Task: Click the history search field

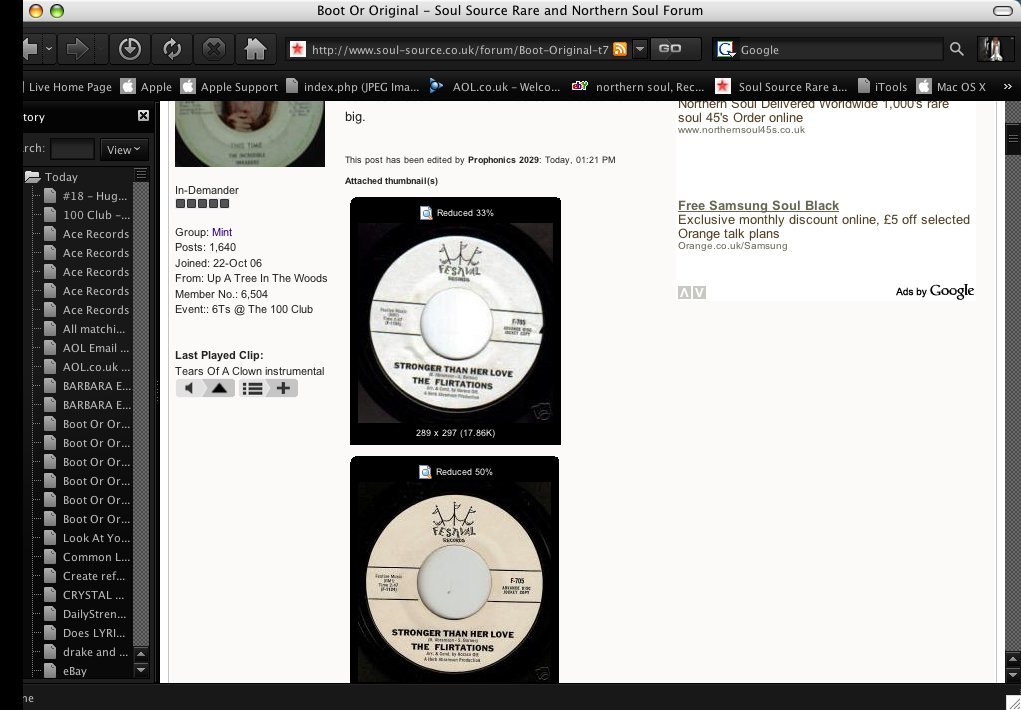Action: tap(72, 149)
